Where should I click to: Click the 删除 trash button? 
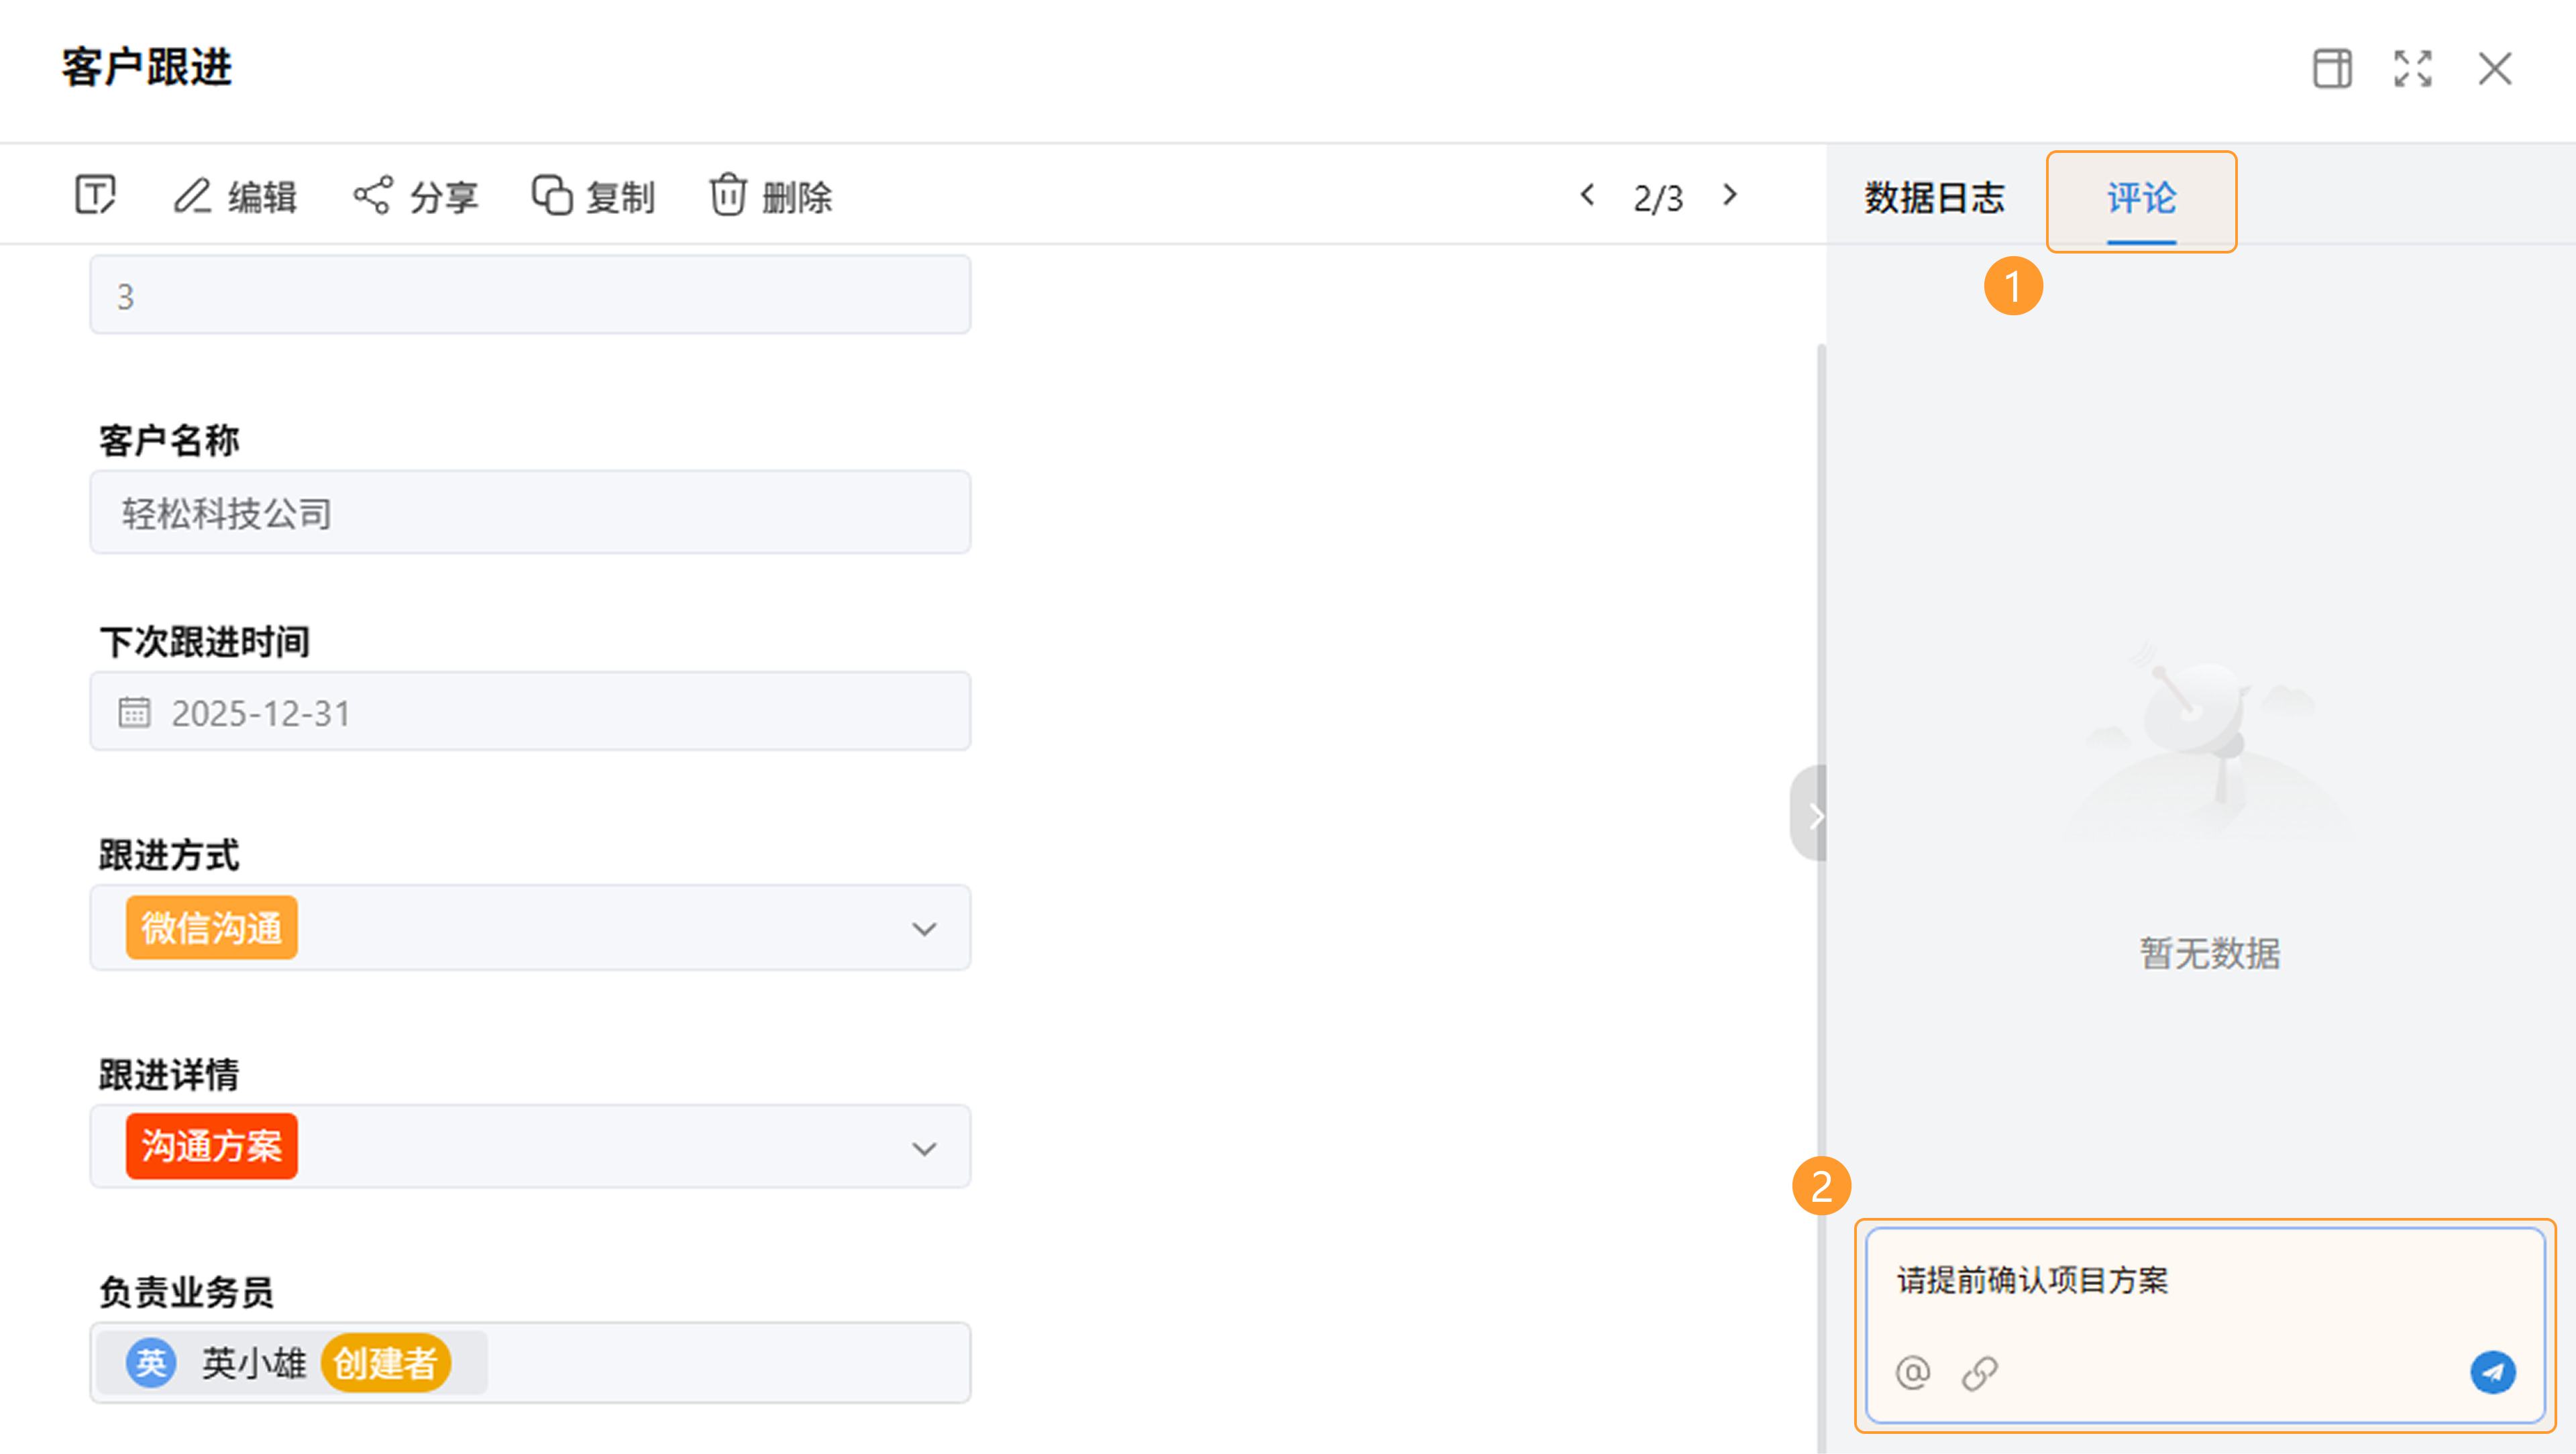pos(770,196)
